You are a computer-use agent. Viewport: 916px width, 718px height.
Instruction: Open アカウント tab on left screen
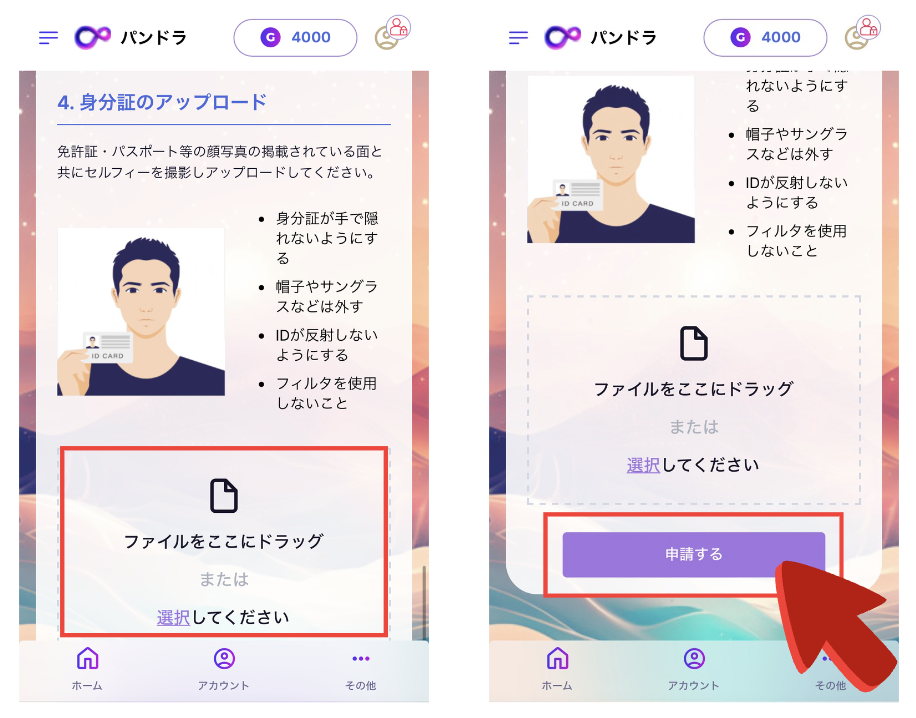[x=224, y=669]
